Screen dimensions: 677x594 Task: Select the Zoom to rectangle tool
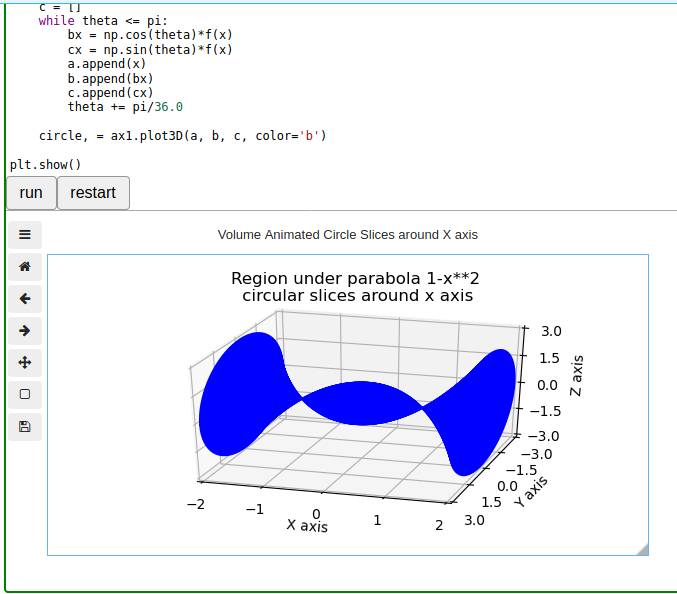[x=25, y=395]
